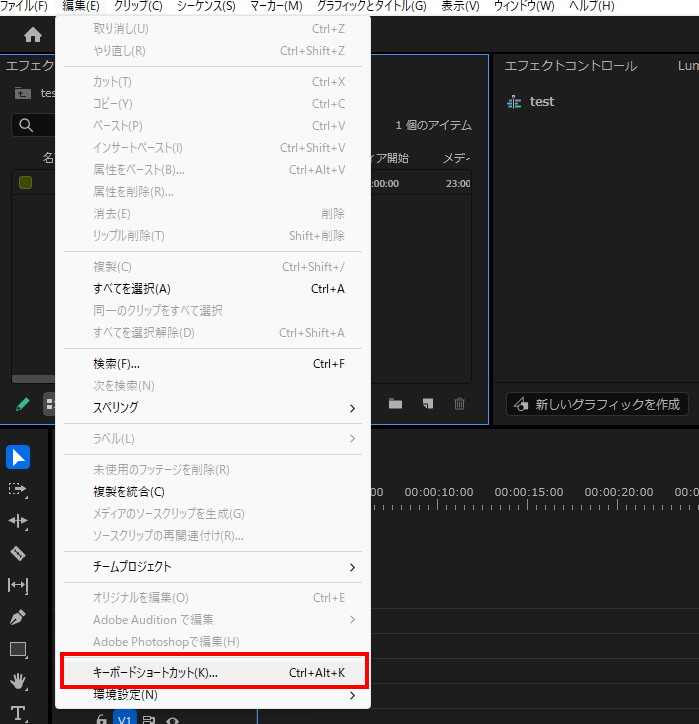Pick the Slip tool
This screenshot has height=724, width=699.
coord(18,585)
